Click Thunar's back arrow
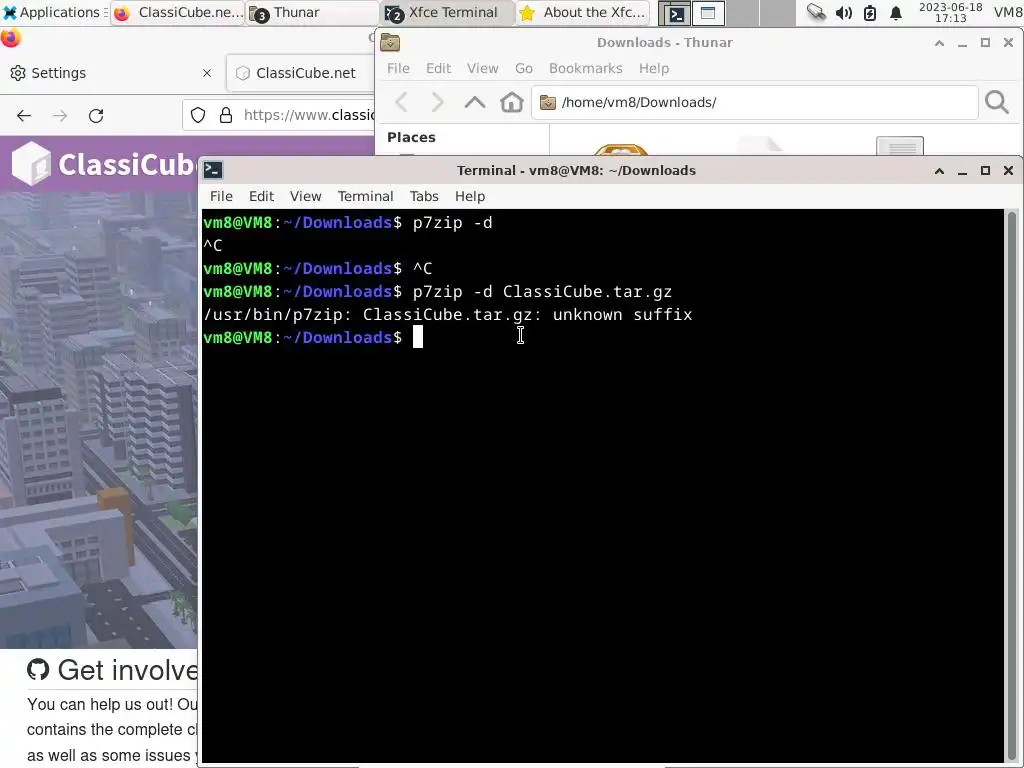The width and height of the screenshot is (1024, 768). tap(402, 102)
